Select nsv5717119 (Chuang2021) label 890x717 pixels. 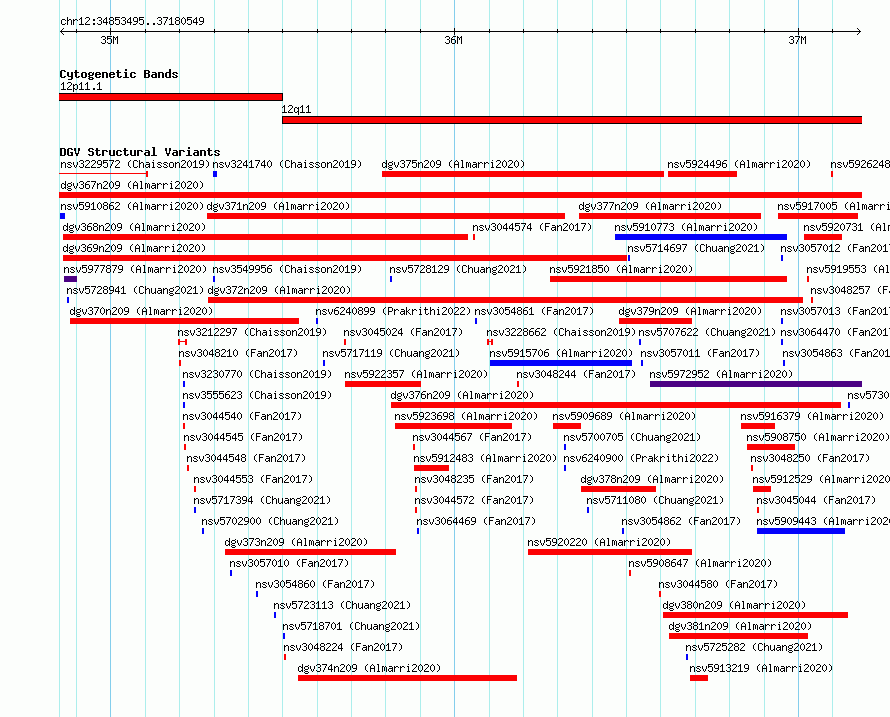391,353
